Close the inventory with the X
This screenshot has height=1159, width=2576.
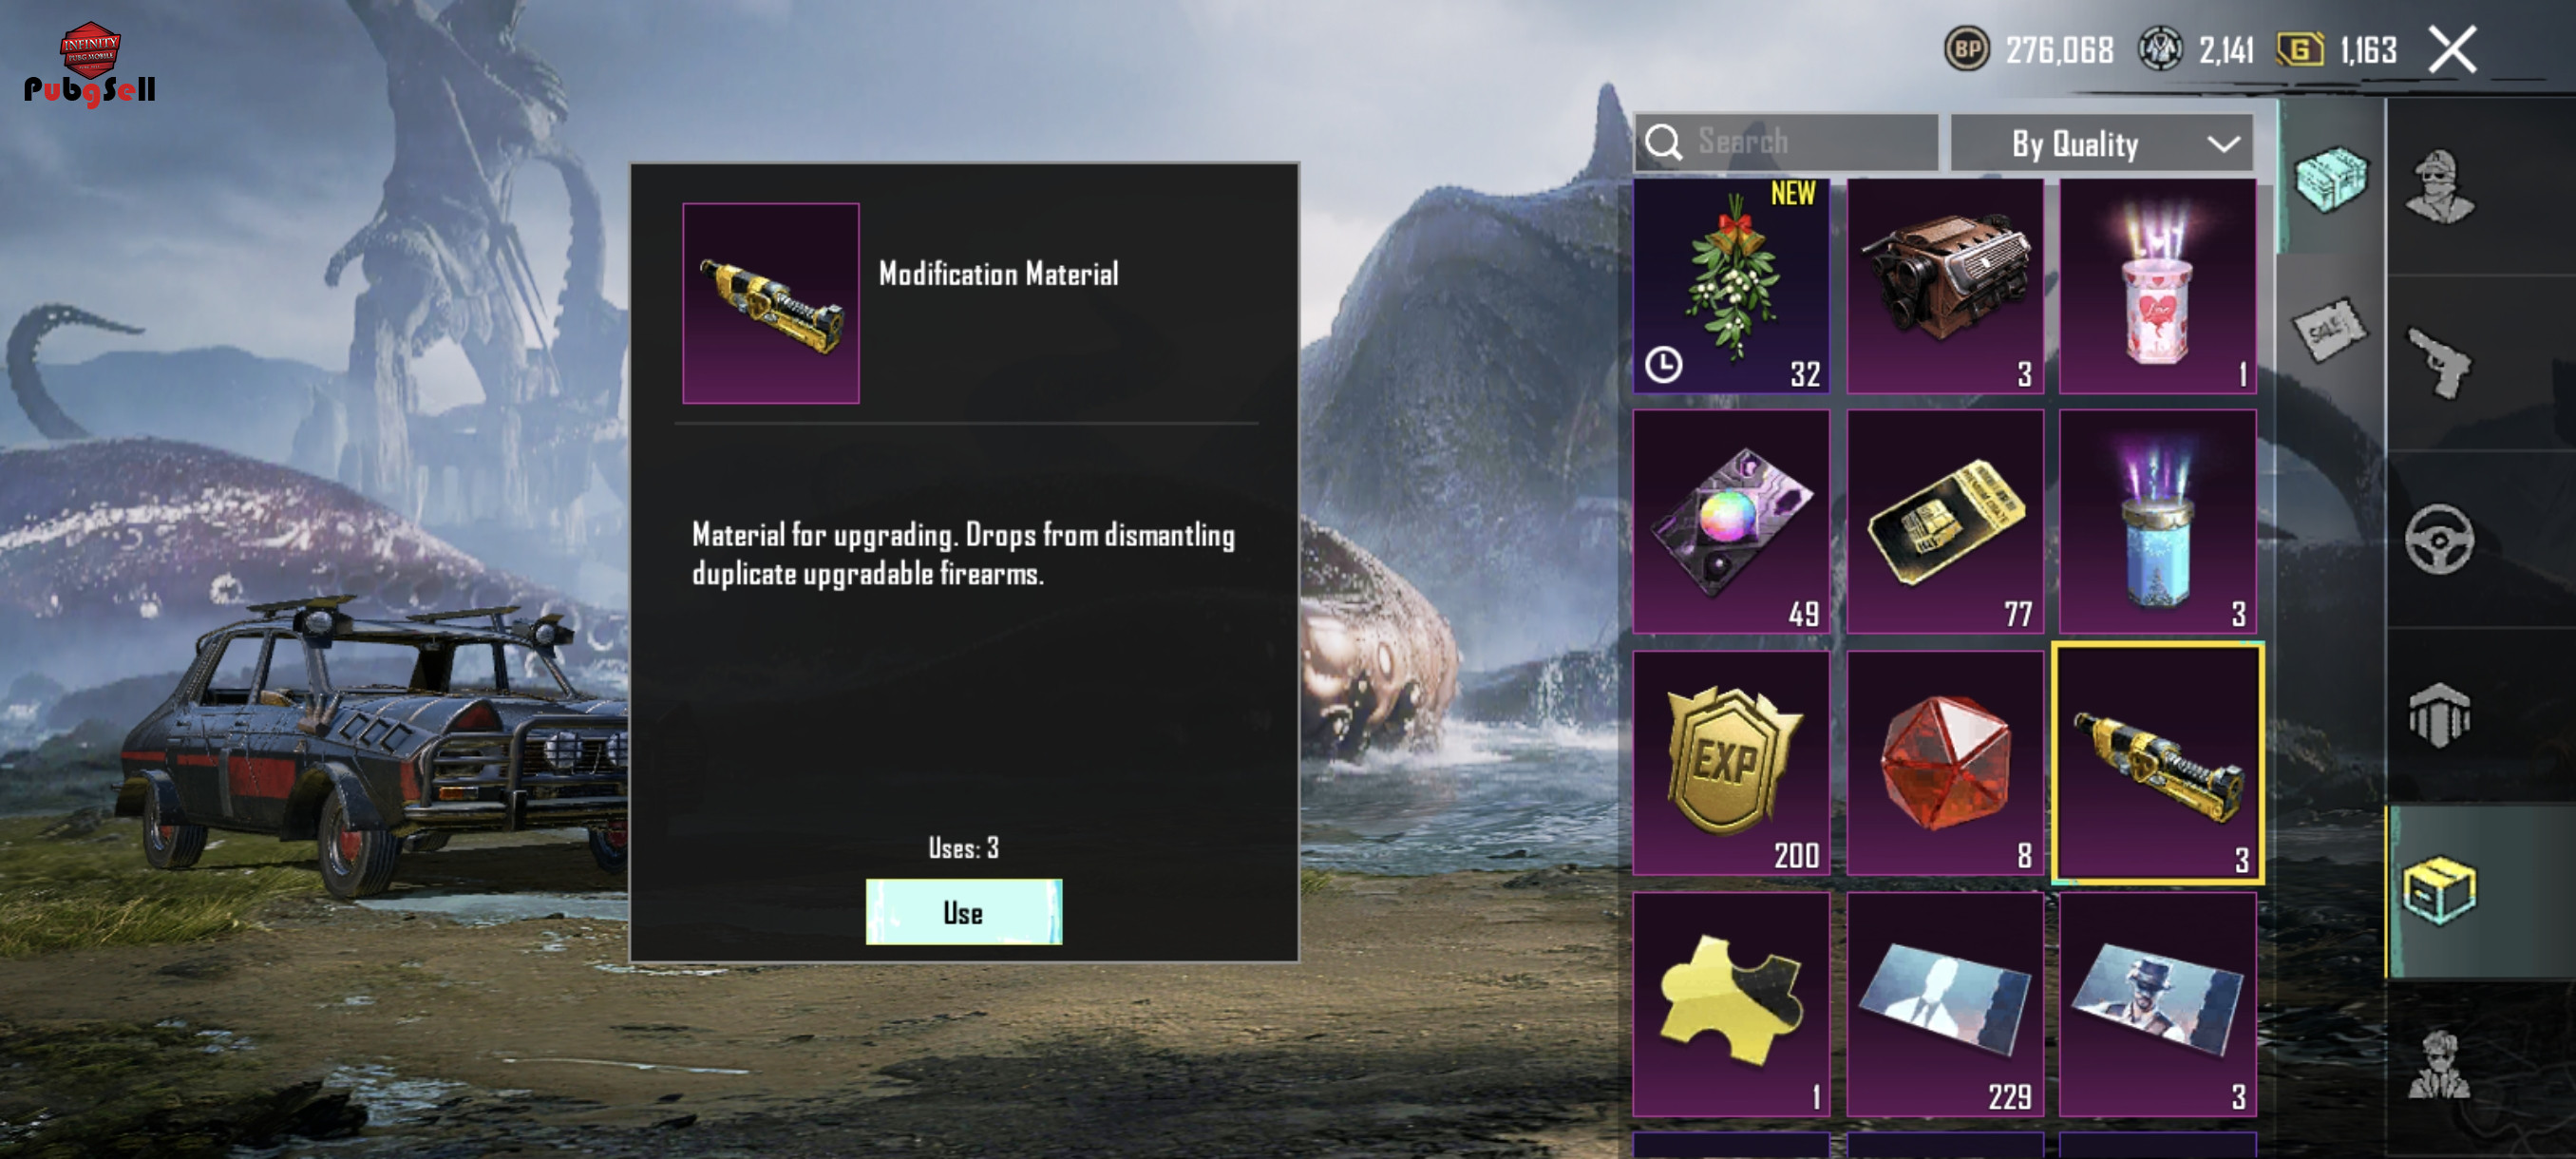tap(2452, 49)
